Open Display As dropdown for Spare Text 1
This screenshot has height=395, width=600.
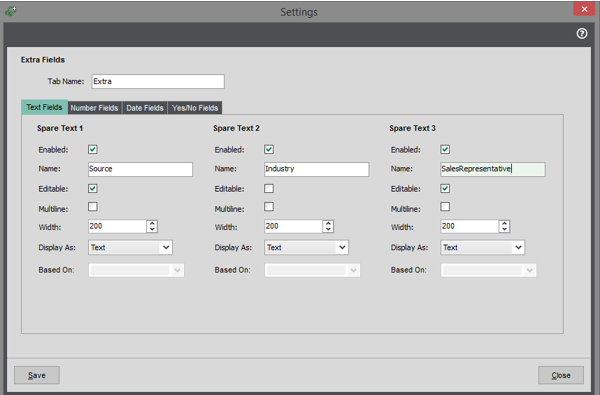[130, 247]
